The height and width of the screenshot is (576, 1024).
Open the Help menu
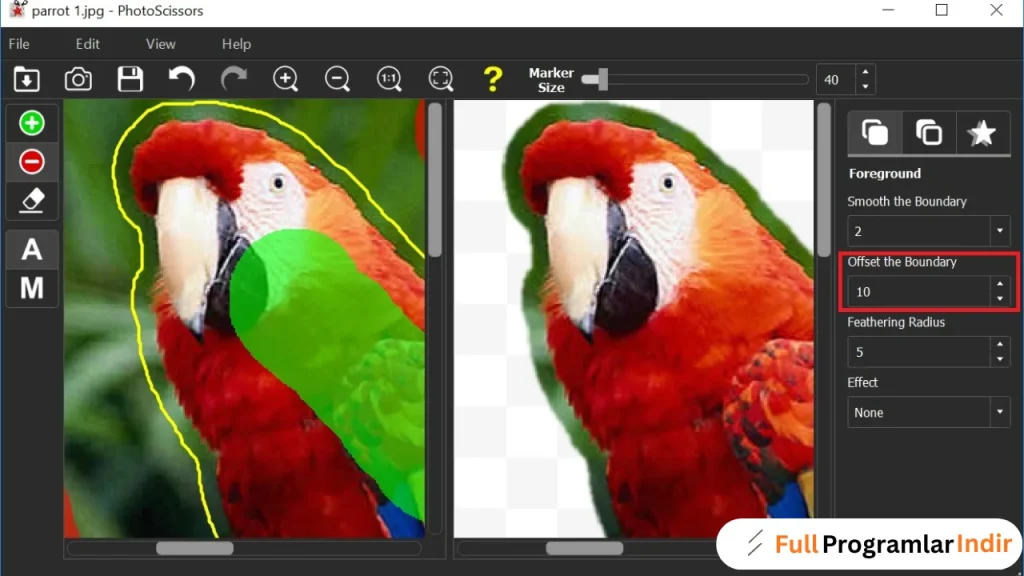[x=236, y=44]
